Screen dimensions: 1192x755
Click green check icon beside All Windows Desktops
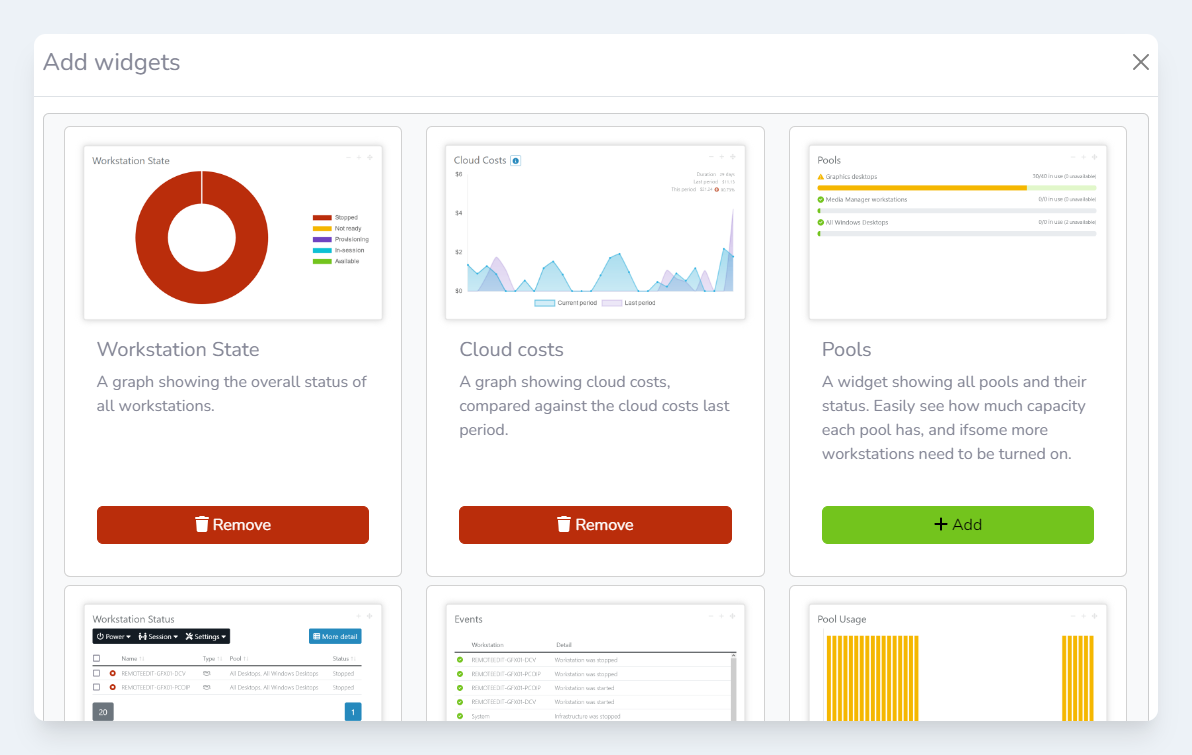click(x=821, y=222)
